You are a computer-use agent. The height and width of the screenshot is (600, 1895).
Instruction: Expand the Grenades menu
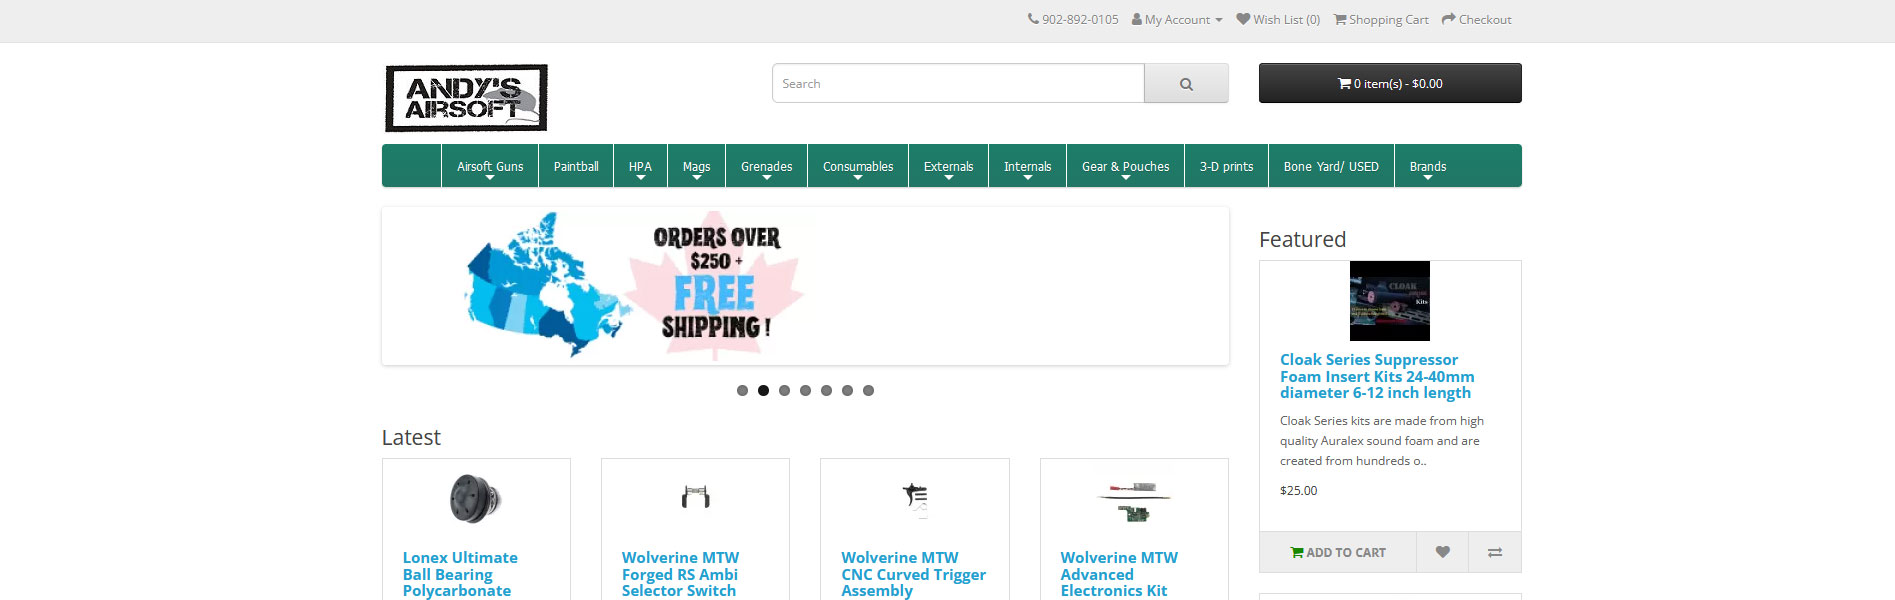coord(766,166)
